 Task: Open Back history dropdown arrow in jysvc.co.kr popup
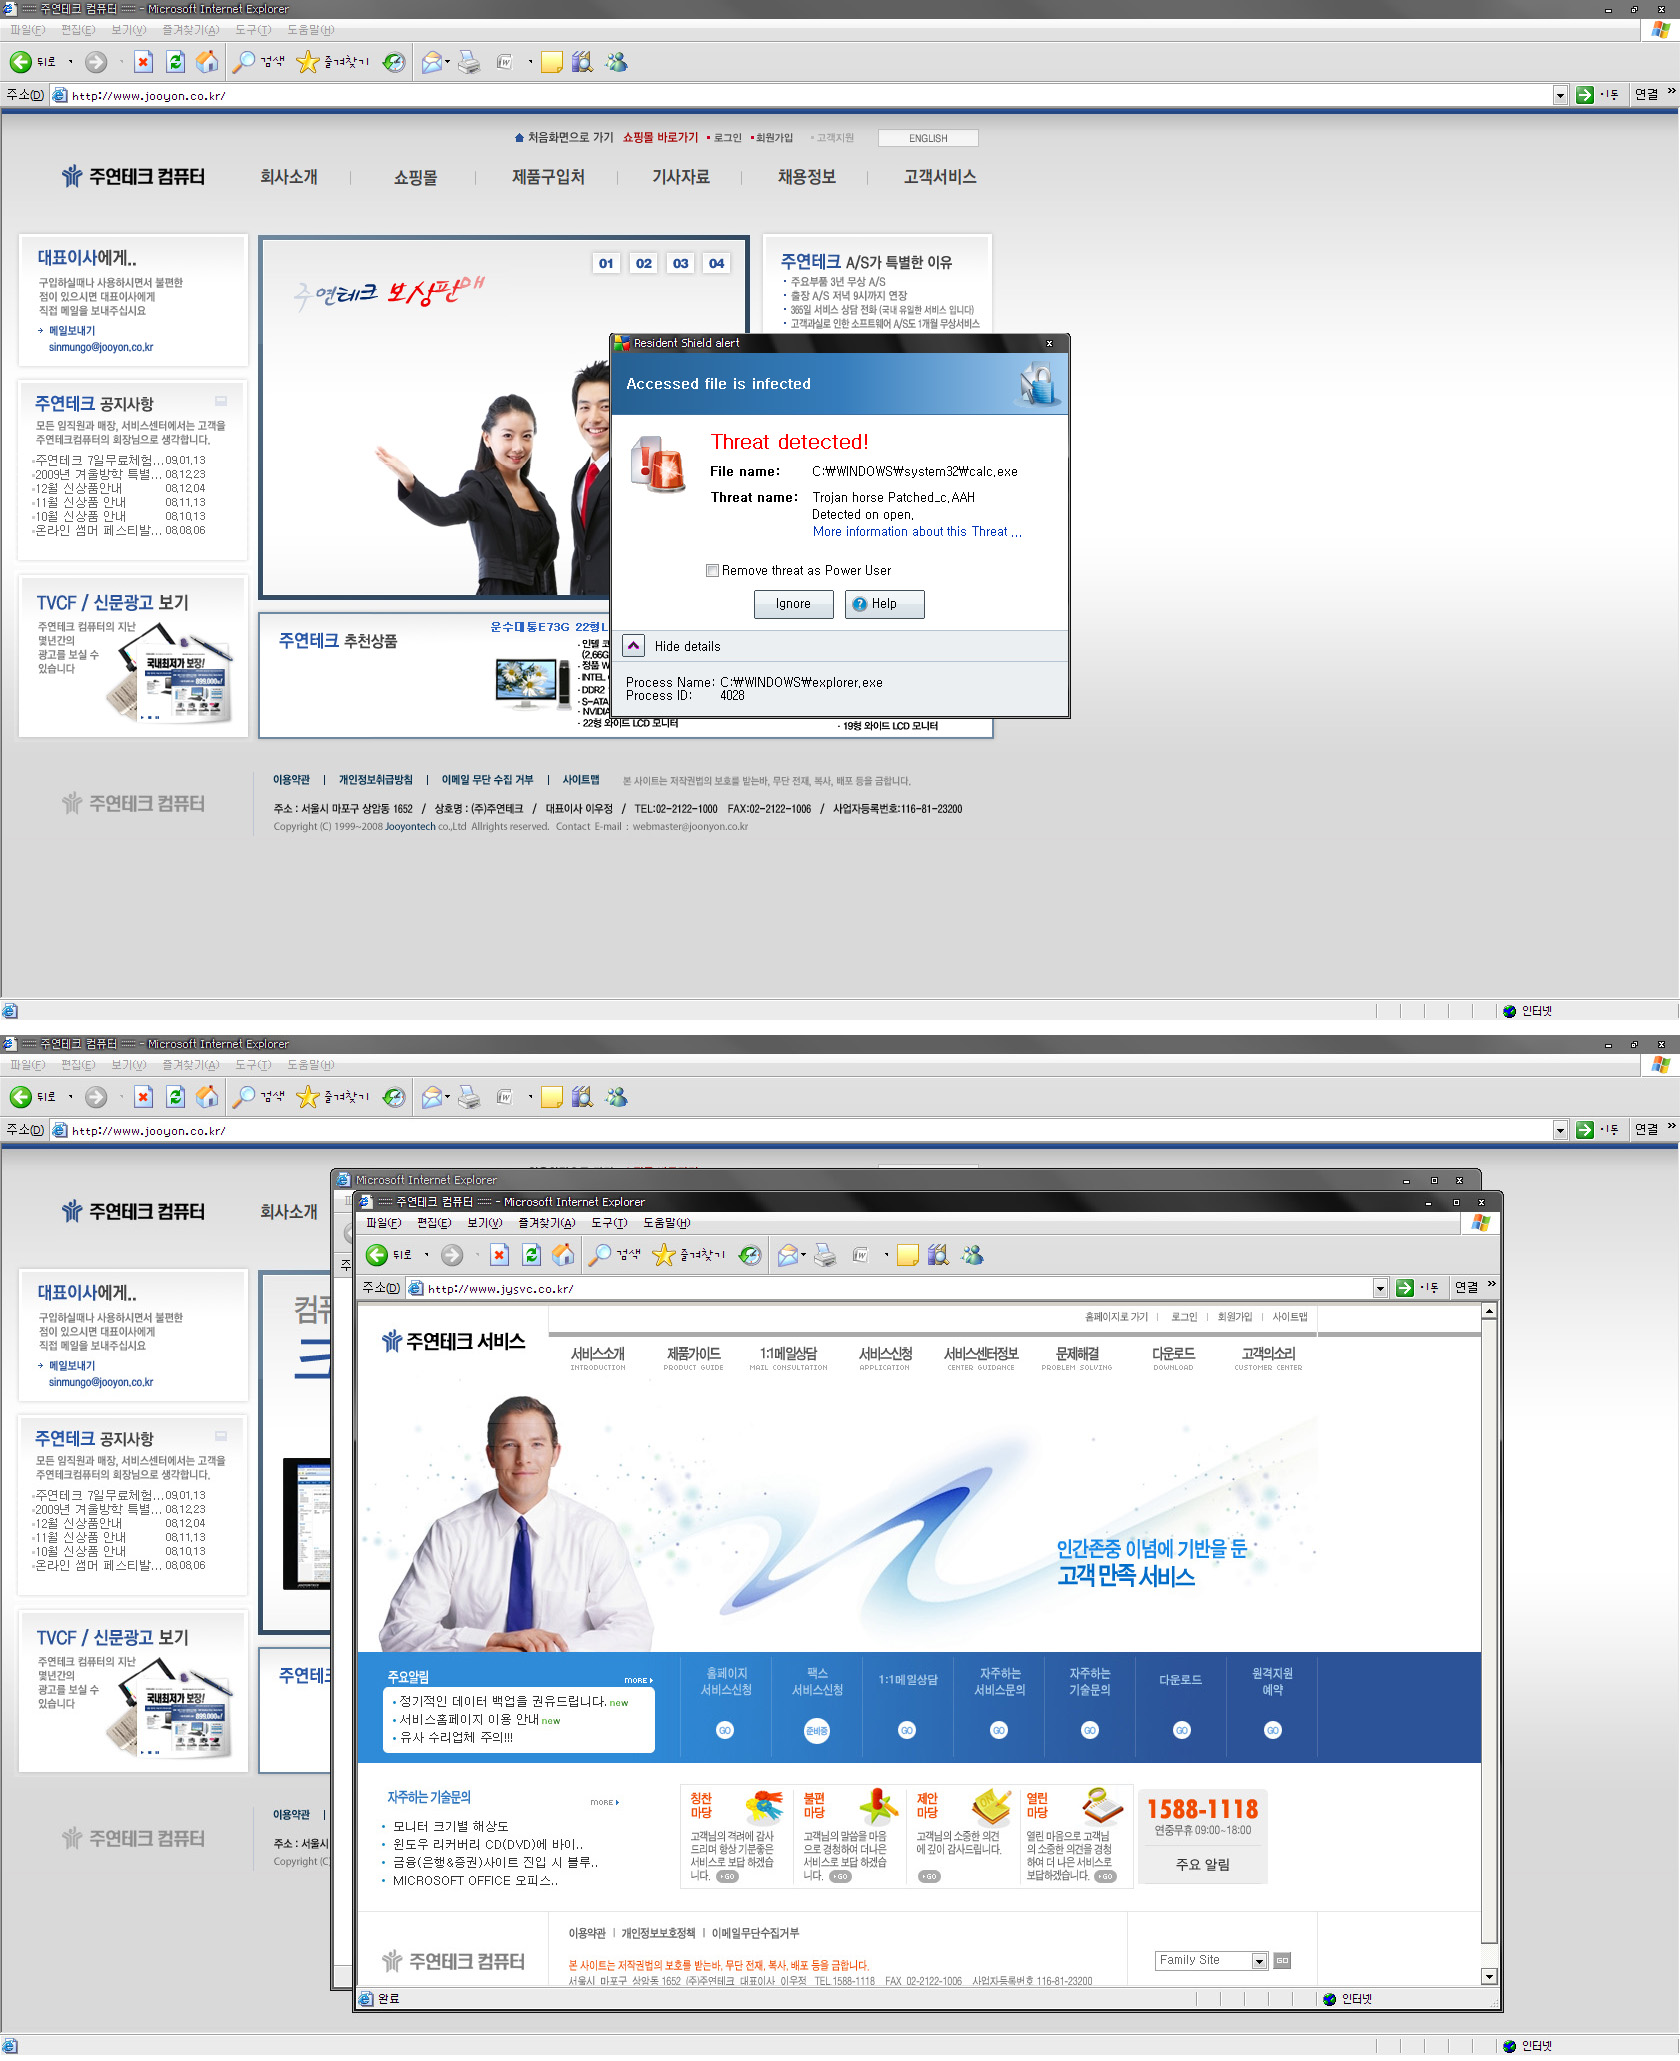(426, 1255)
